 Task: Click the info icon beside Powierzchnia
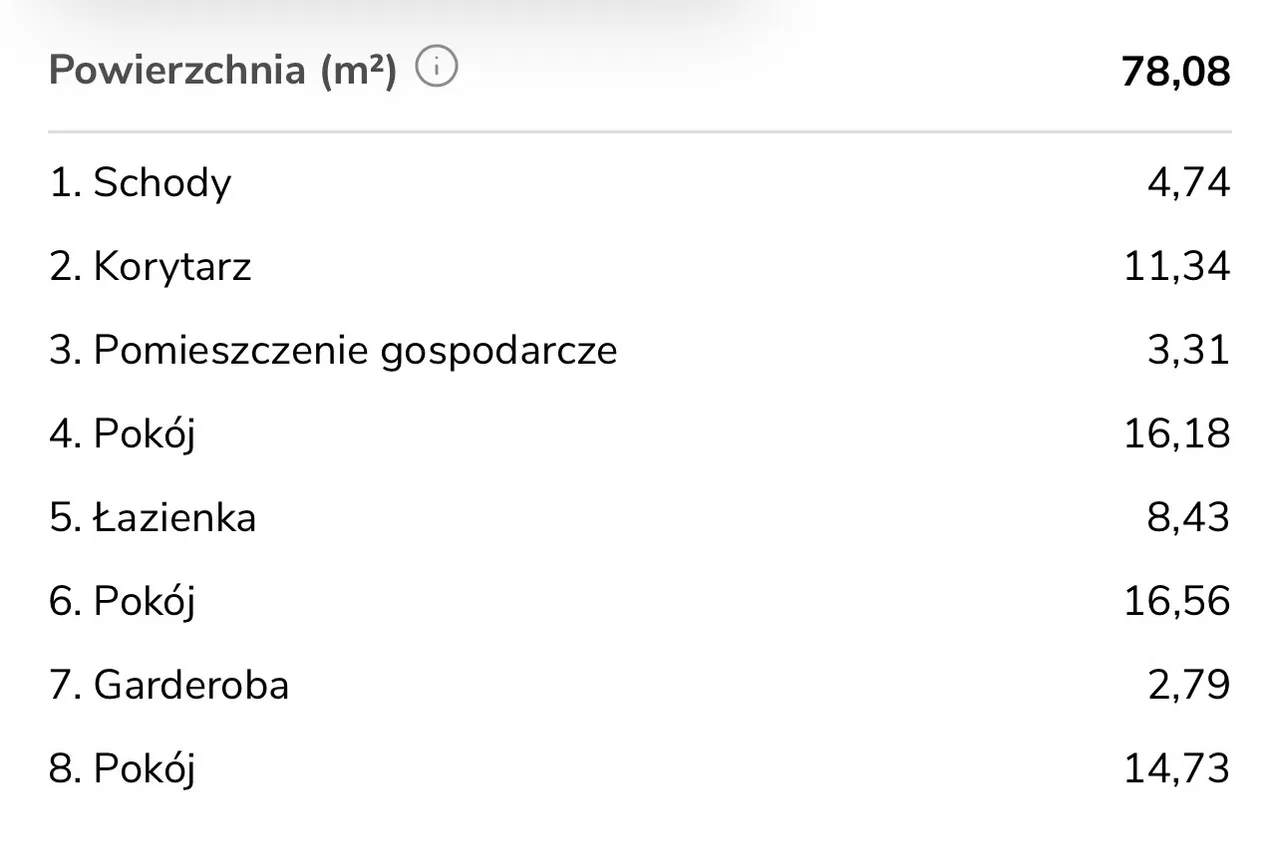pos(436,68)
